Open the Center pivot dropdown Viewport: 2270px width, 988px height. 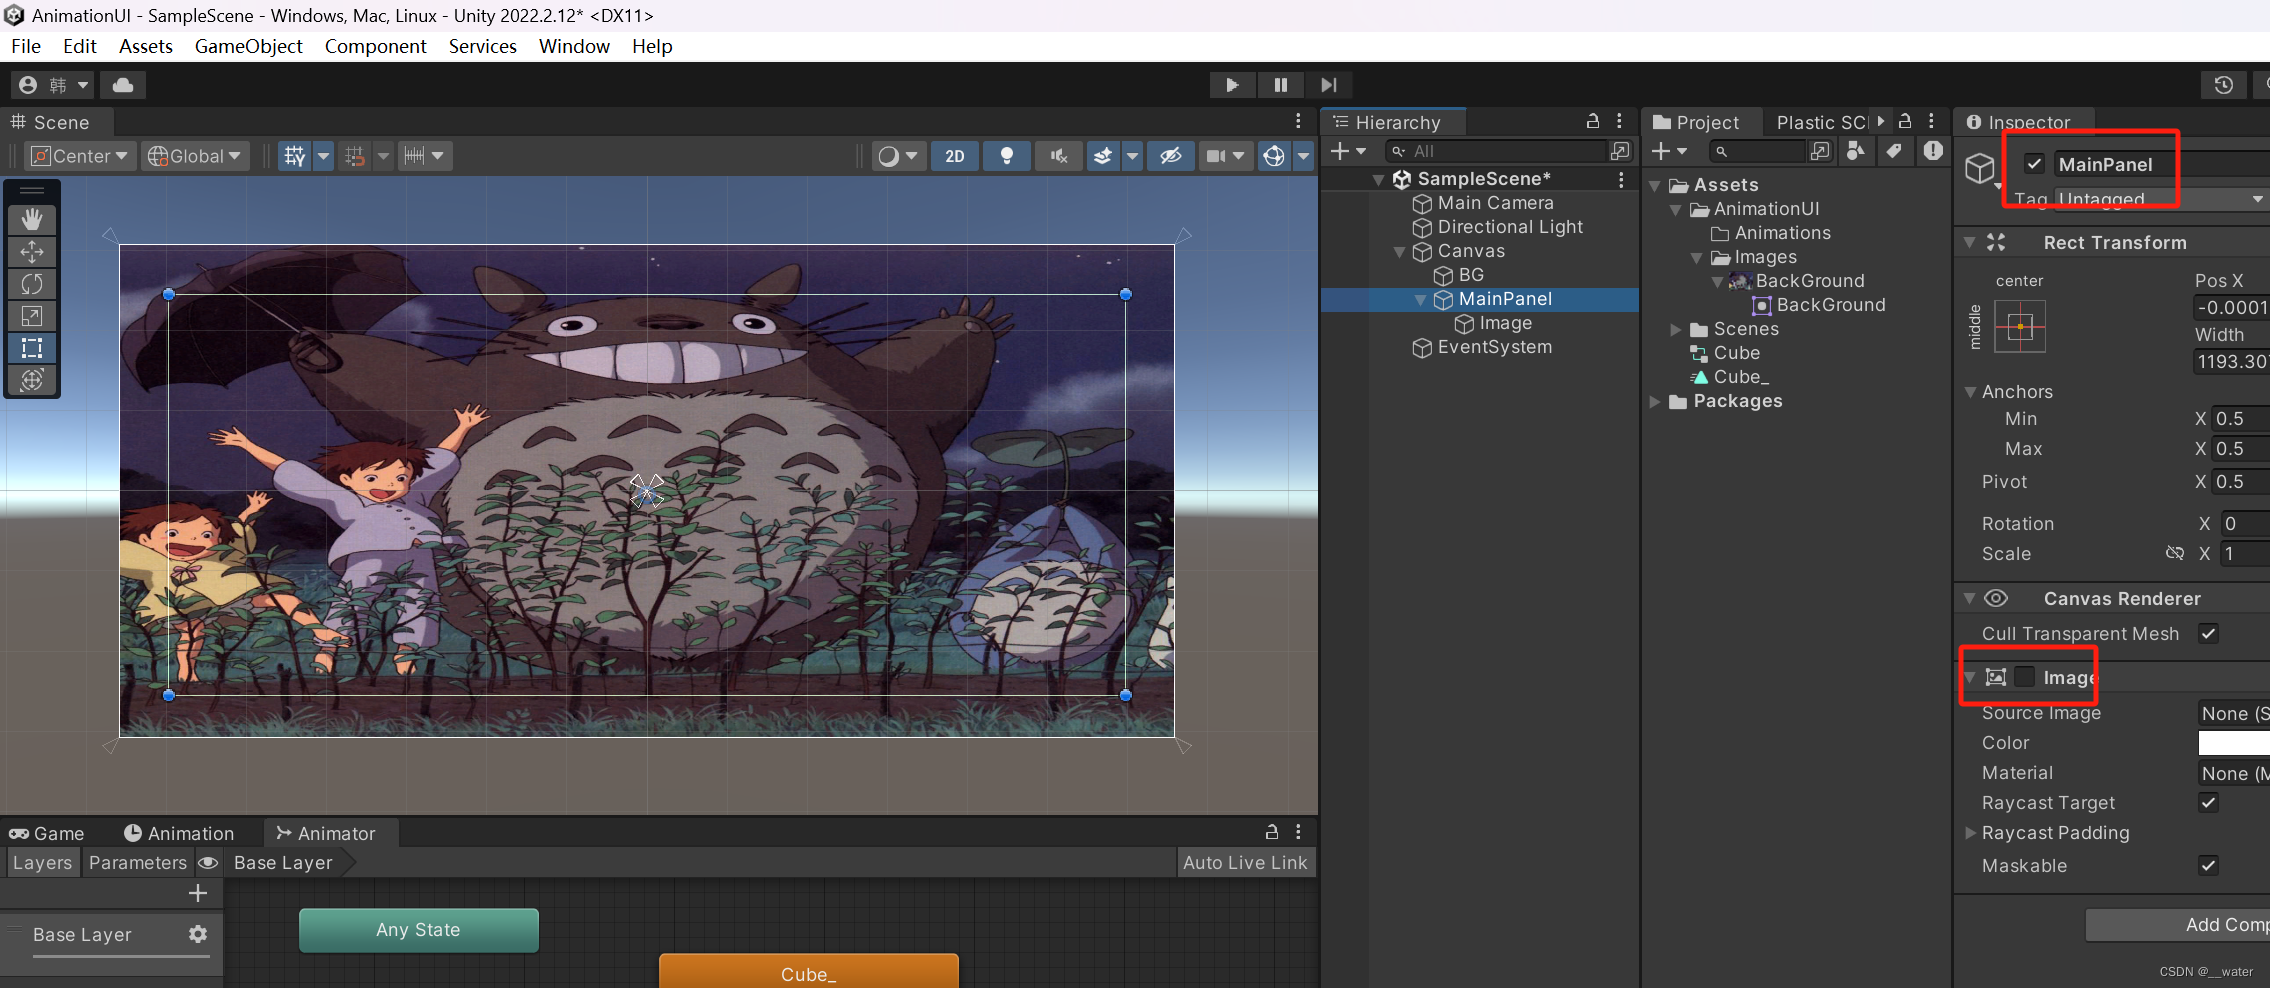pyautogui.click(x=80, y=156)
